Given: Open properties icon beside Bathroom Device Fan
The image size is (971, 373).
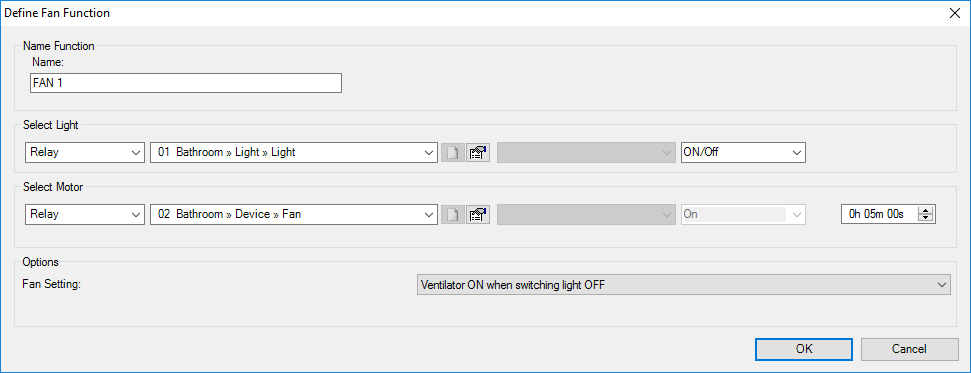Looking at the screenshot, I should (477, 214).
